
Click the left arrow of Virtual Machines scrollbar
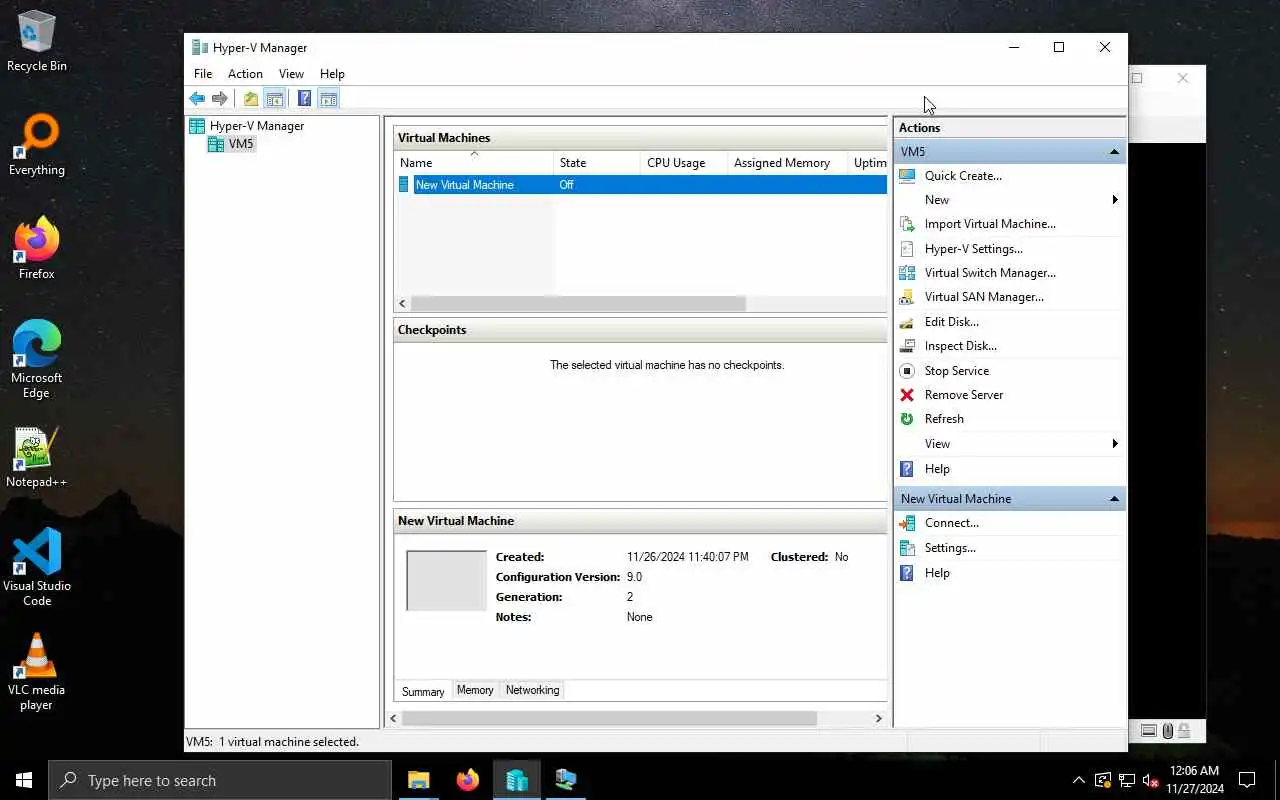403,303
